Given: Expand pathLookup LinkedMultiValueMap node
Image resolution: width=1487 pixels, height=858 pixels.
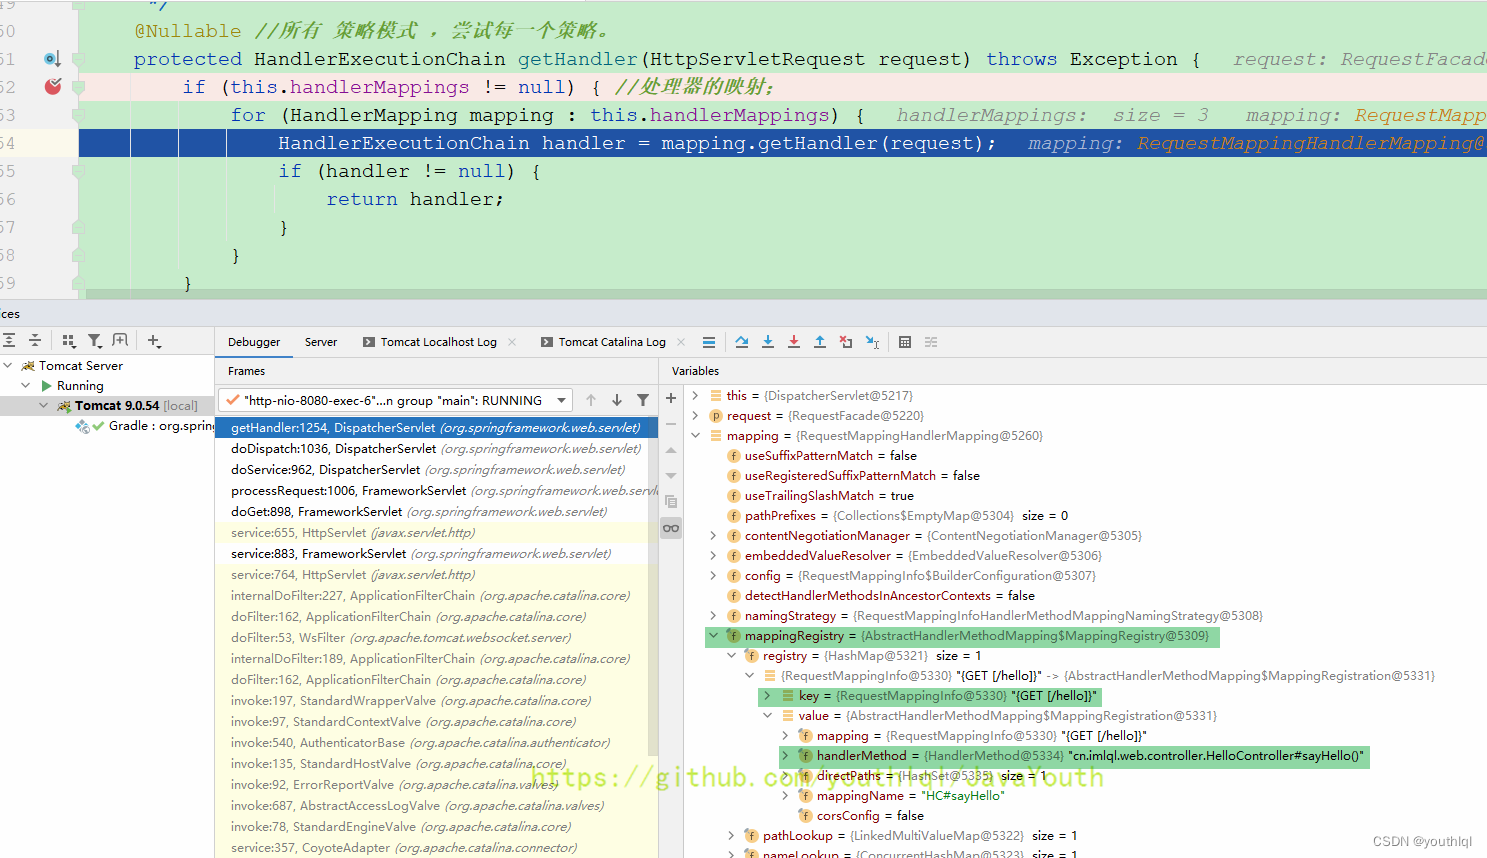Looking at the screenshot, I should [x=732, y=835].
